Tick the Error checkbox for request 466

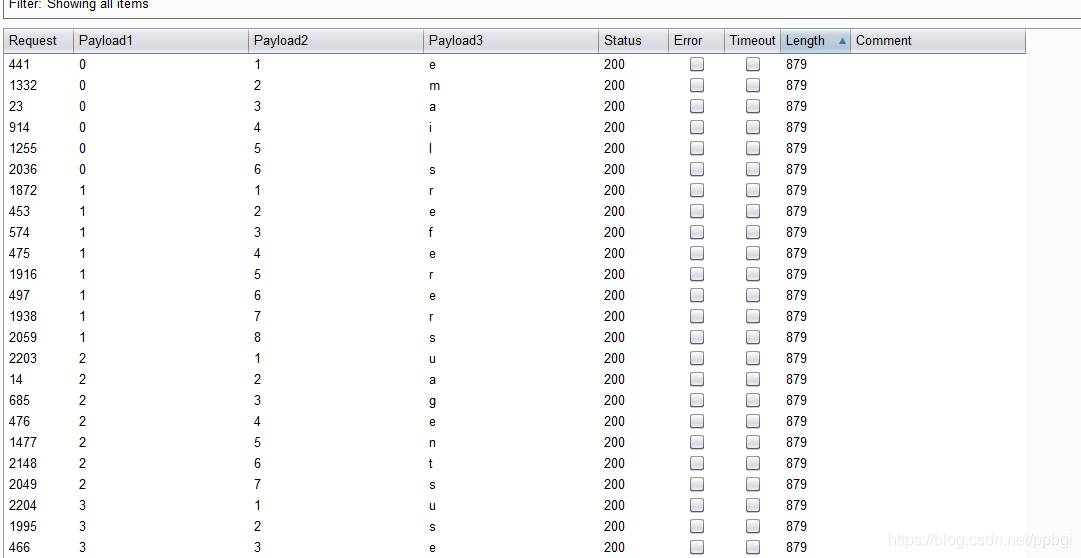click(697, 547)
